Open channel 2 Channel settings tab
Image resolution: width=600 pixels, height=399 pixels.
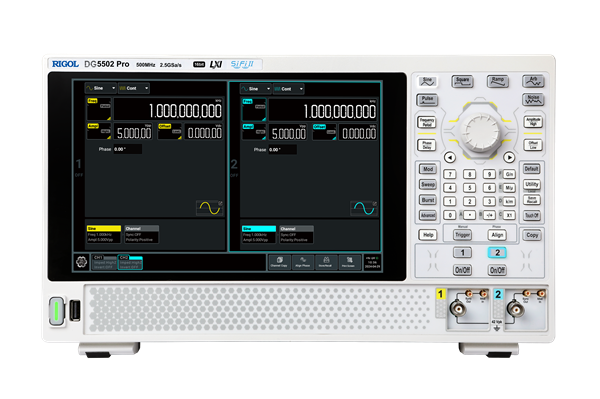pos(296,234)
